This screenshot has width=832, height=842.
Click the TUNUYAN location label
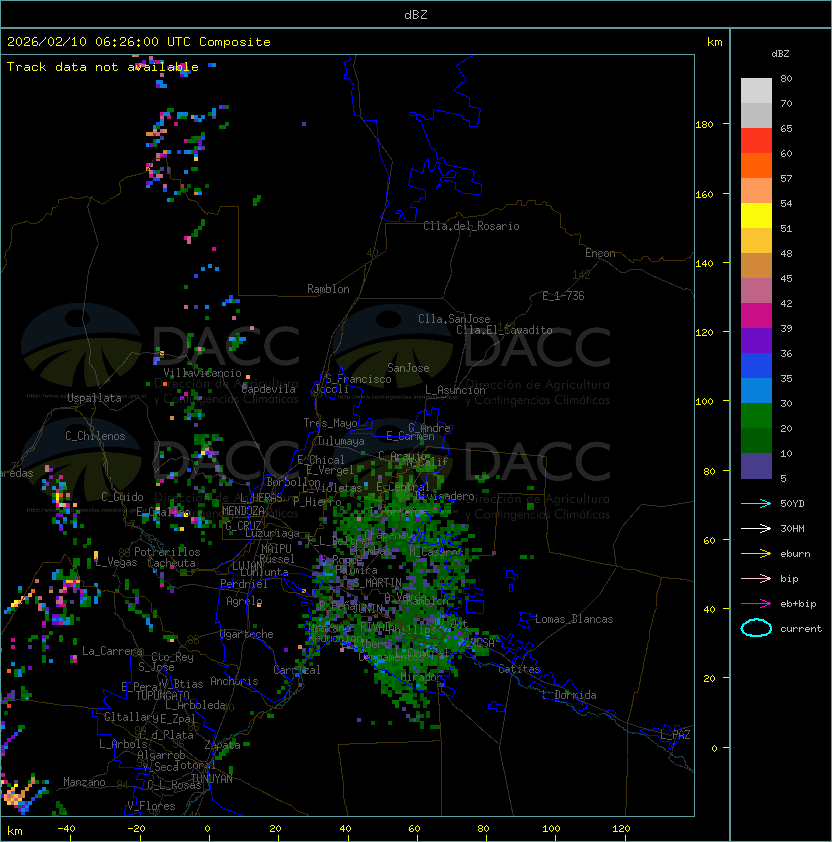tap(212, 779)
